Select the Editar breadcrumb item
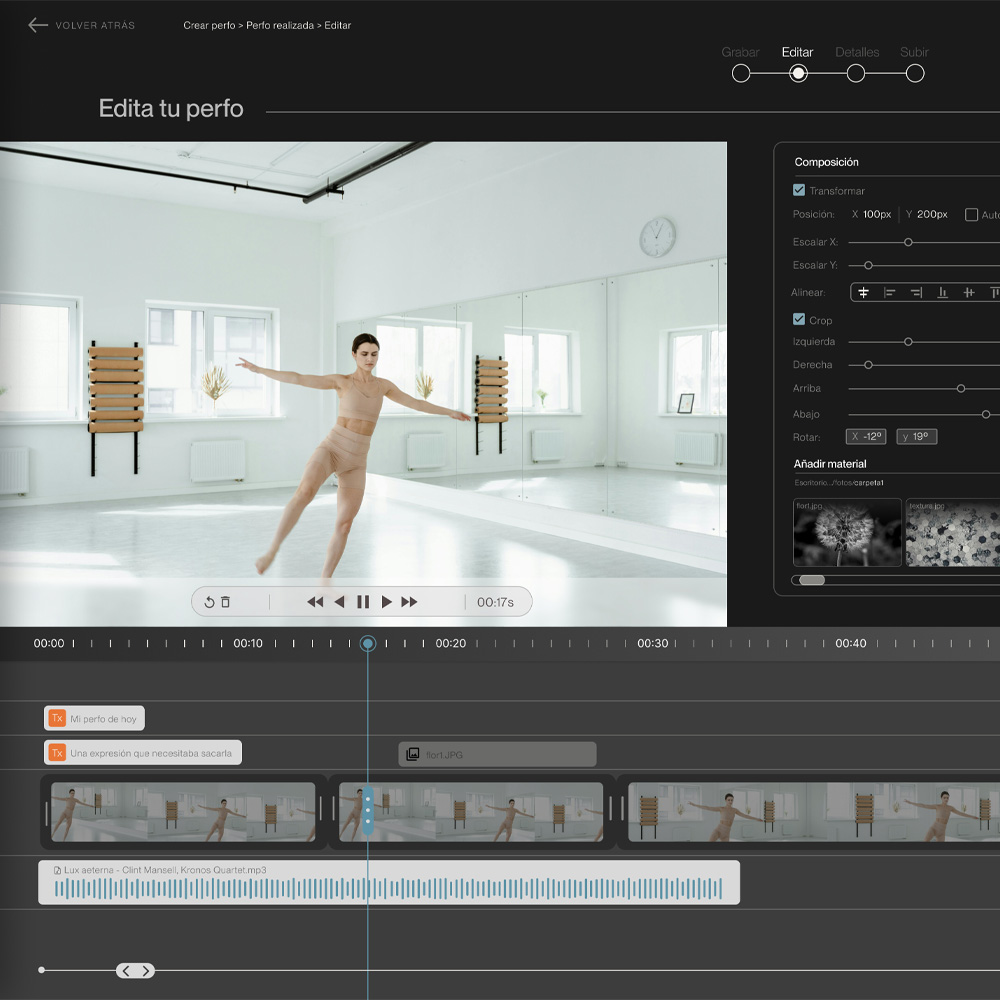Screen dimensions: 1000x1000 pyautogui.click(x=337, y=26)
